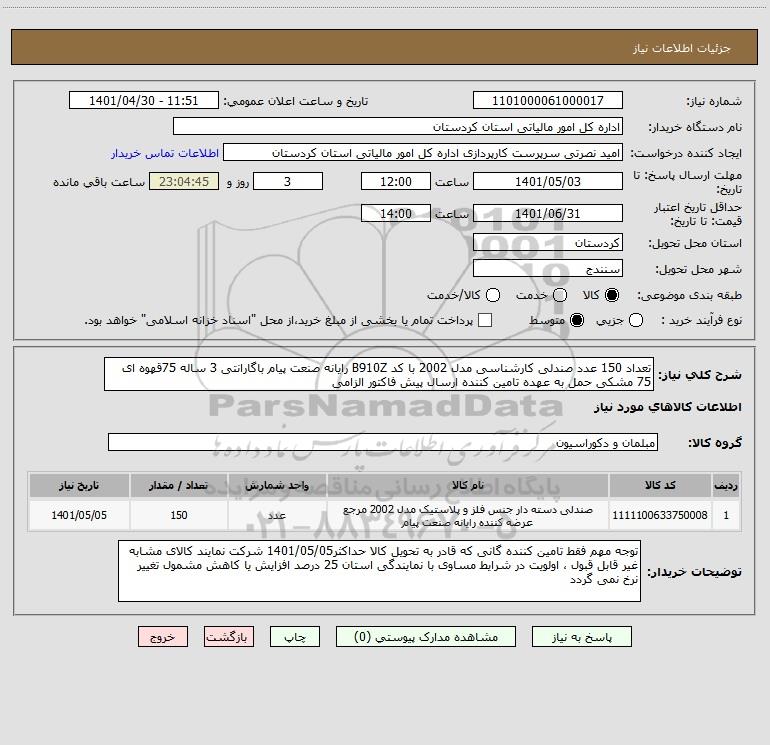Click the خروج exit button

pyautogui.click(x=163, y=637)
